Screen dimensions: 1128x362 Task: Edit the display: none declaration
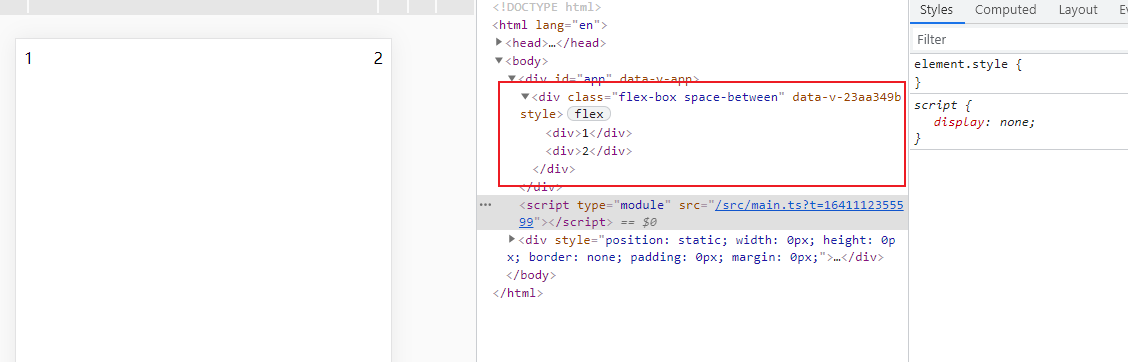(984, 122)
